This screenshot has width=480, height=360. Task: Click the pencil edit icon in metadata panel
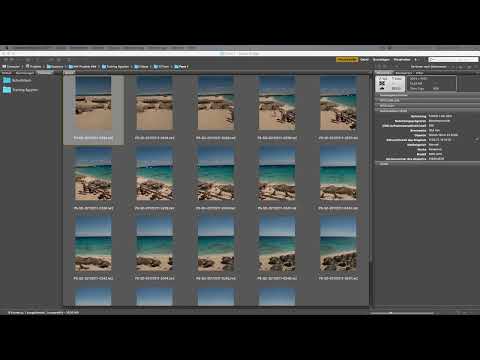point(476,140)
